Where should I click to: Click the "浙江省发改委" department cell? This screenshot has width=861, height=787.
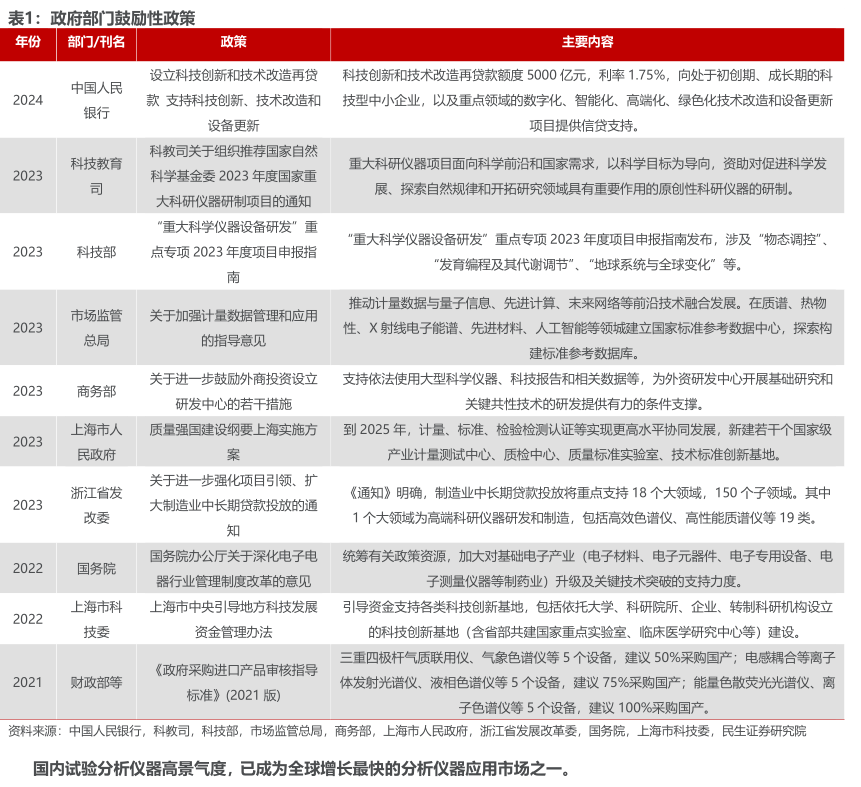click(96, 505)
